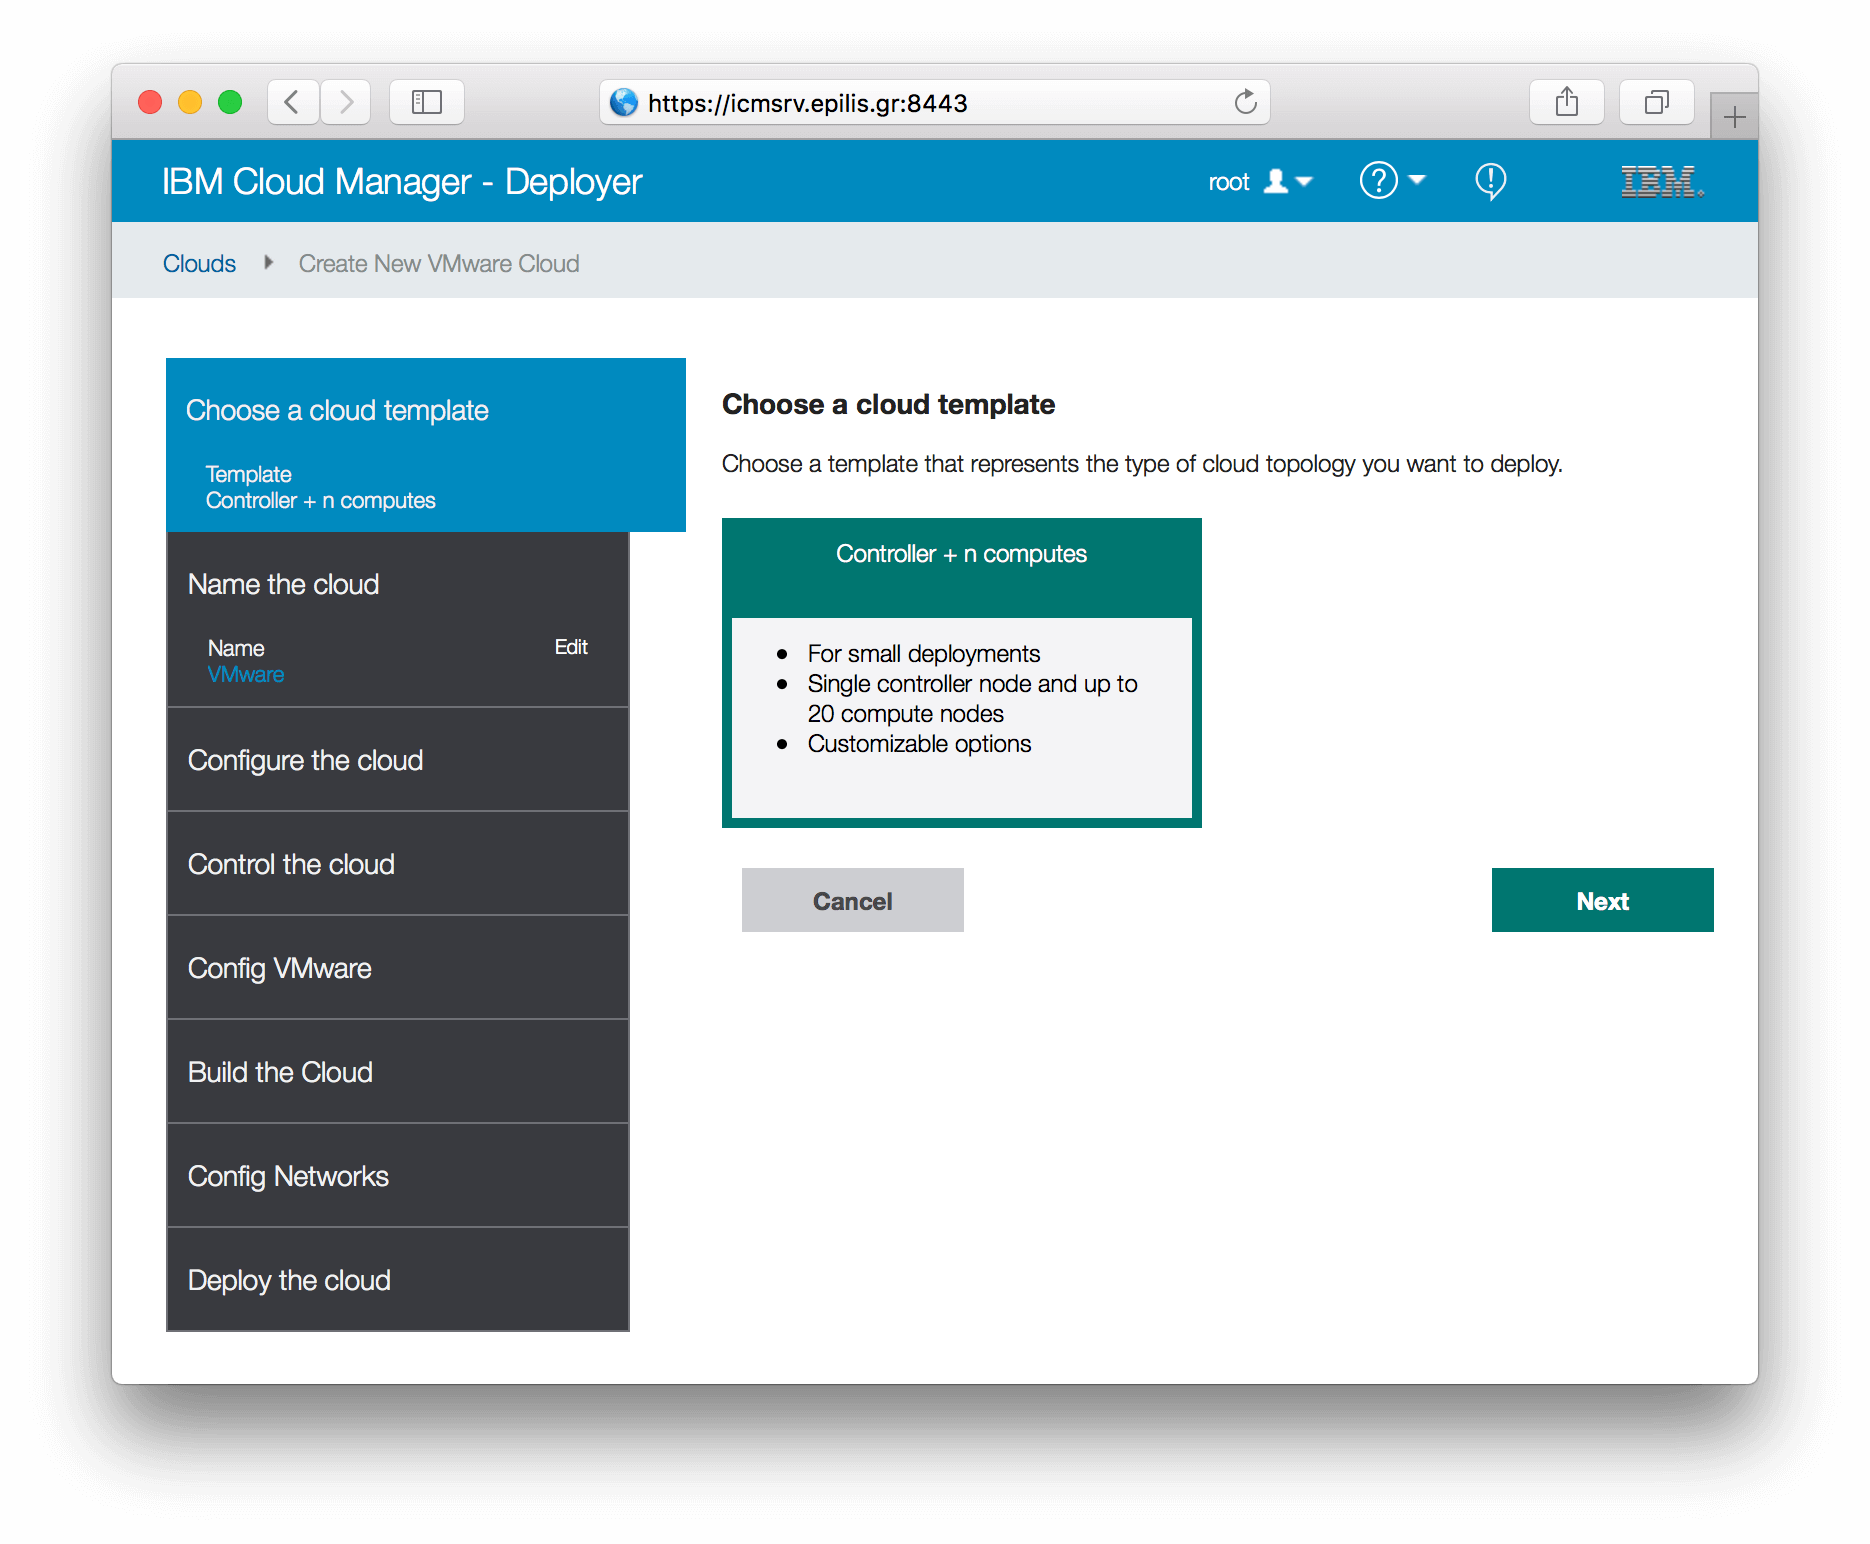Open the 'Configure the cloud' step

[398, 760]
